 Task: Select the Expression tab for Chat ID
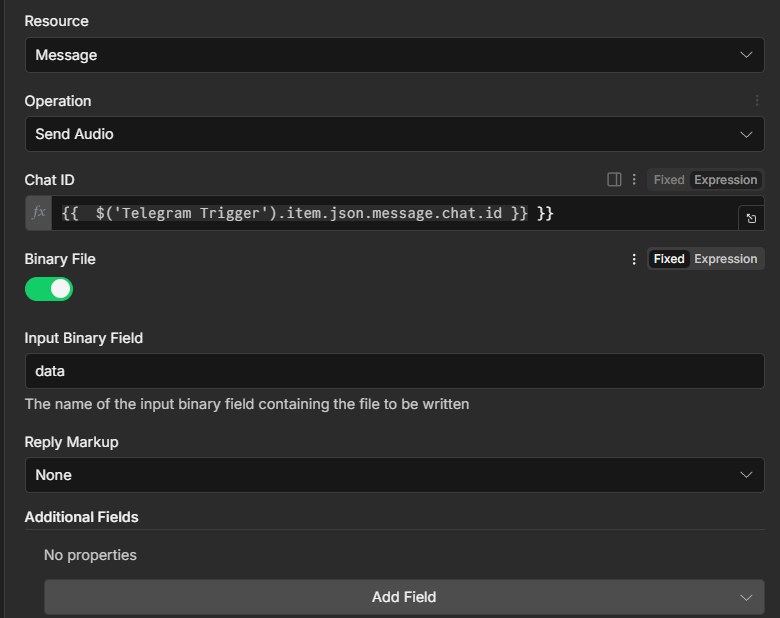[x=725, y=180]
